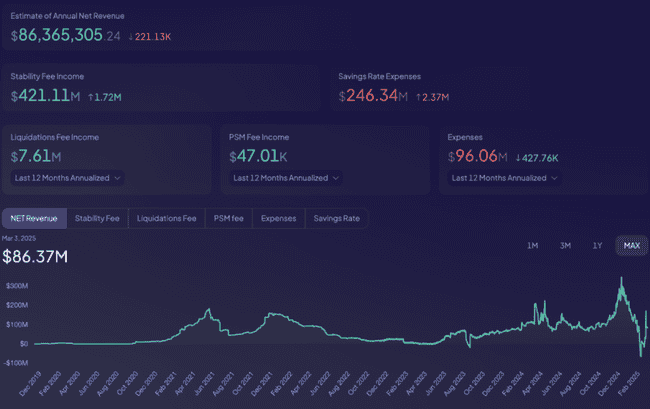
Task: Open the PSM fee tab
Action: click(x=228, y=218)
